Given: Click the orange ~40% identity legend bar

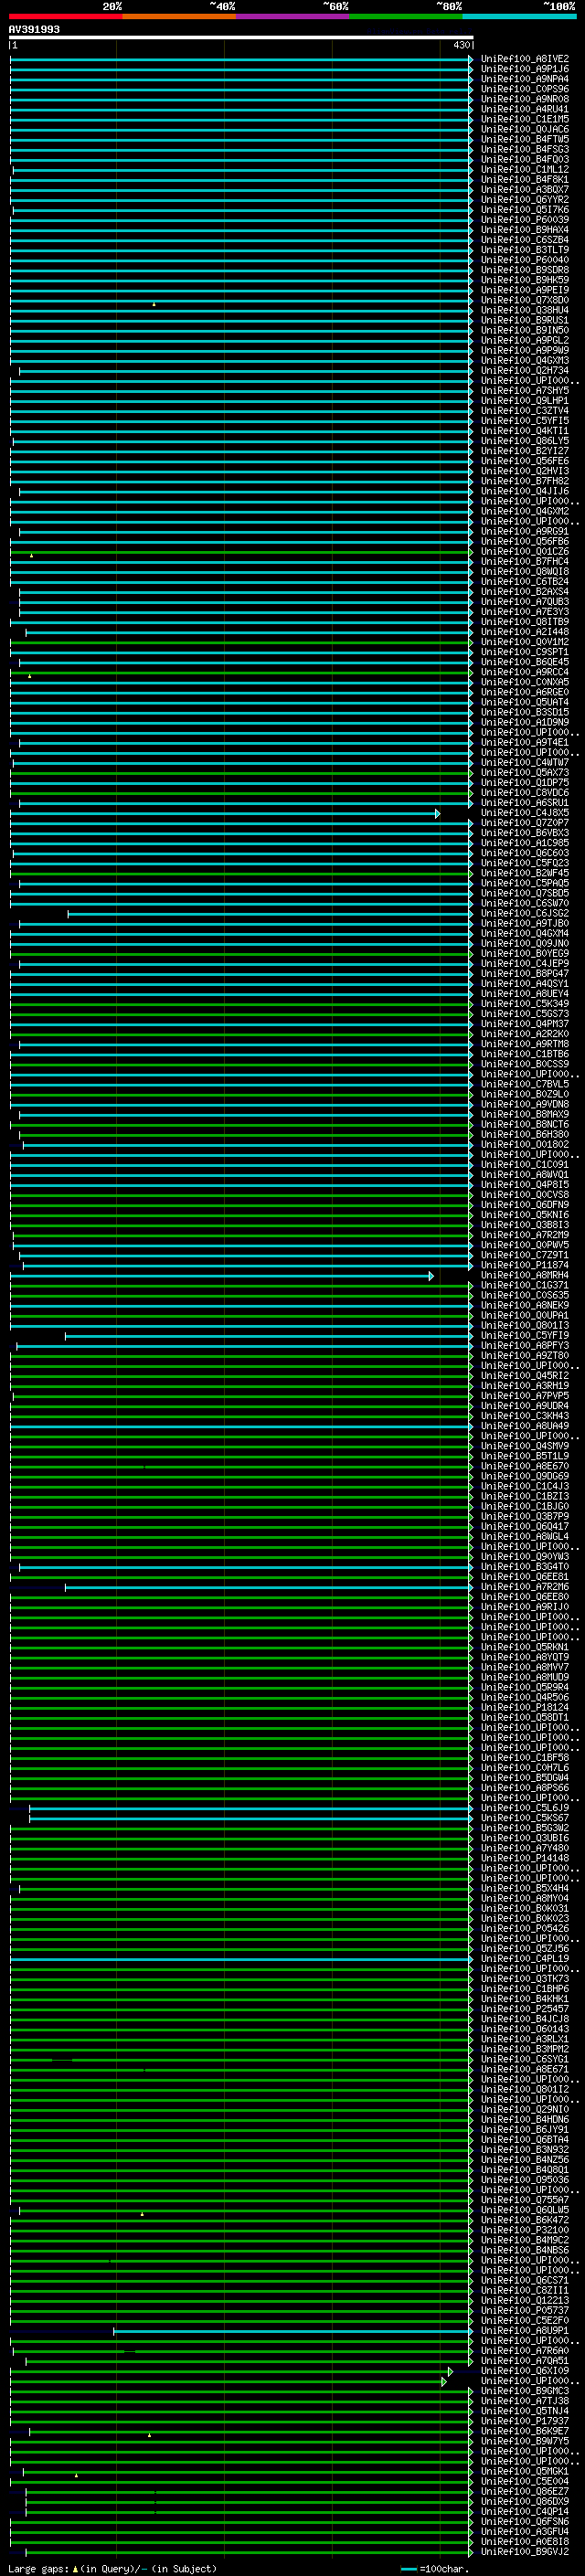Looking at the screenshot, I should (179, 16).
